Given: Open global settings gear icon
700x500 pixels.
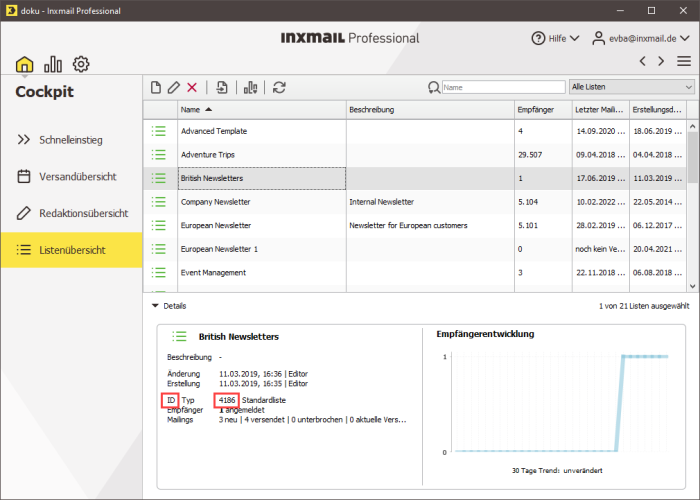Looking at the screenshot, I should click(81, 64).
